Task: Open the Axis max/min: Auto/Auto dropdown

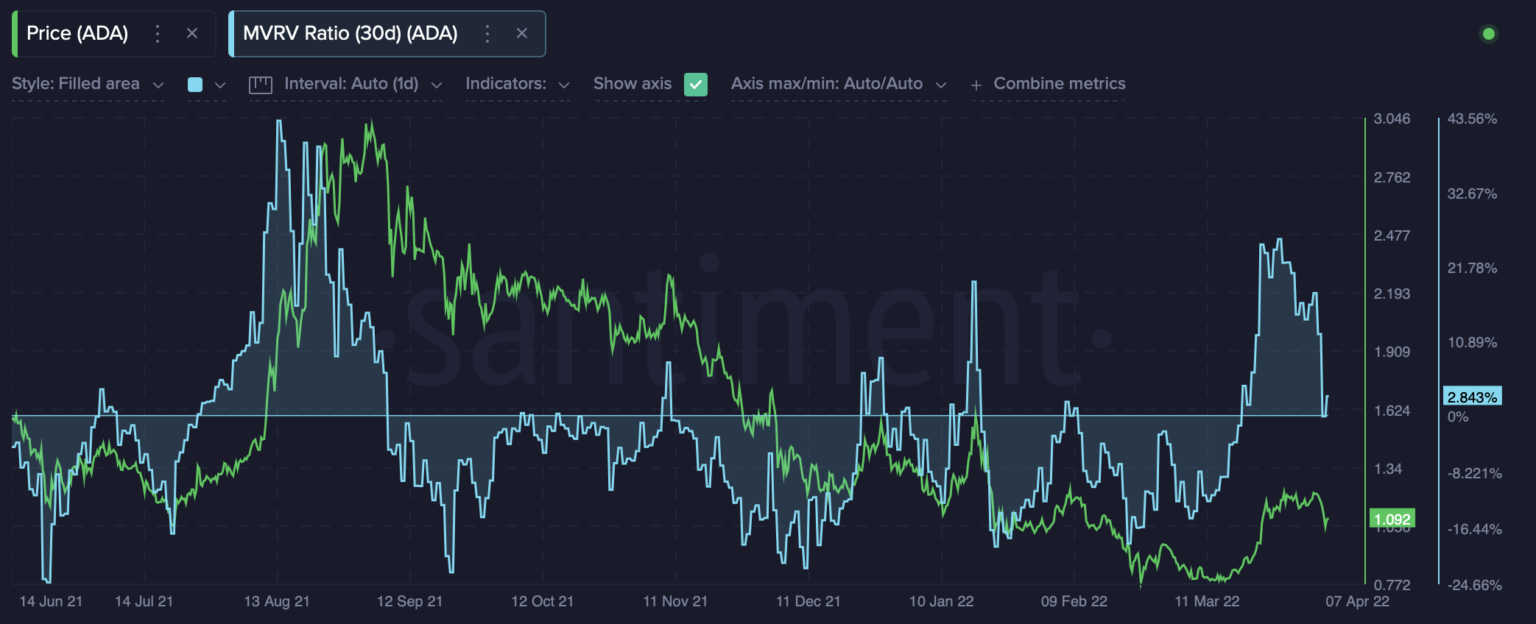Action: pos(838,84)
